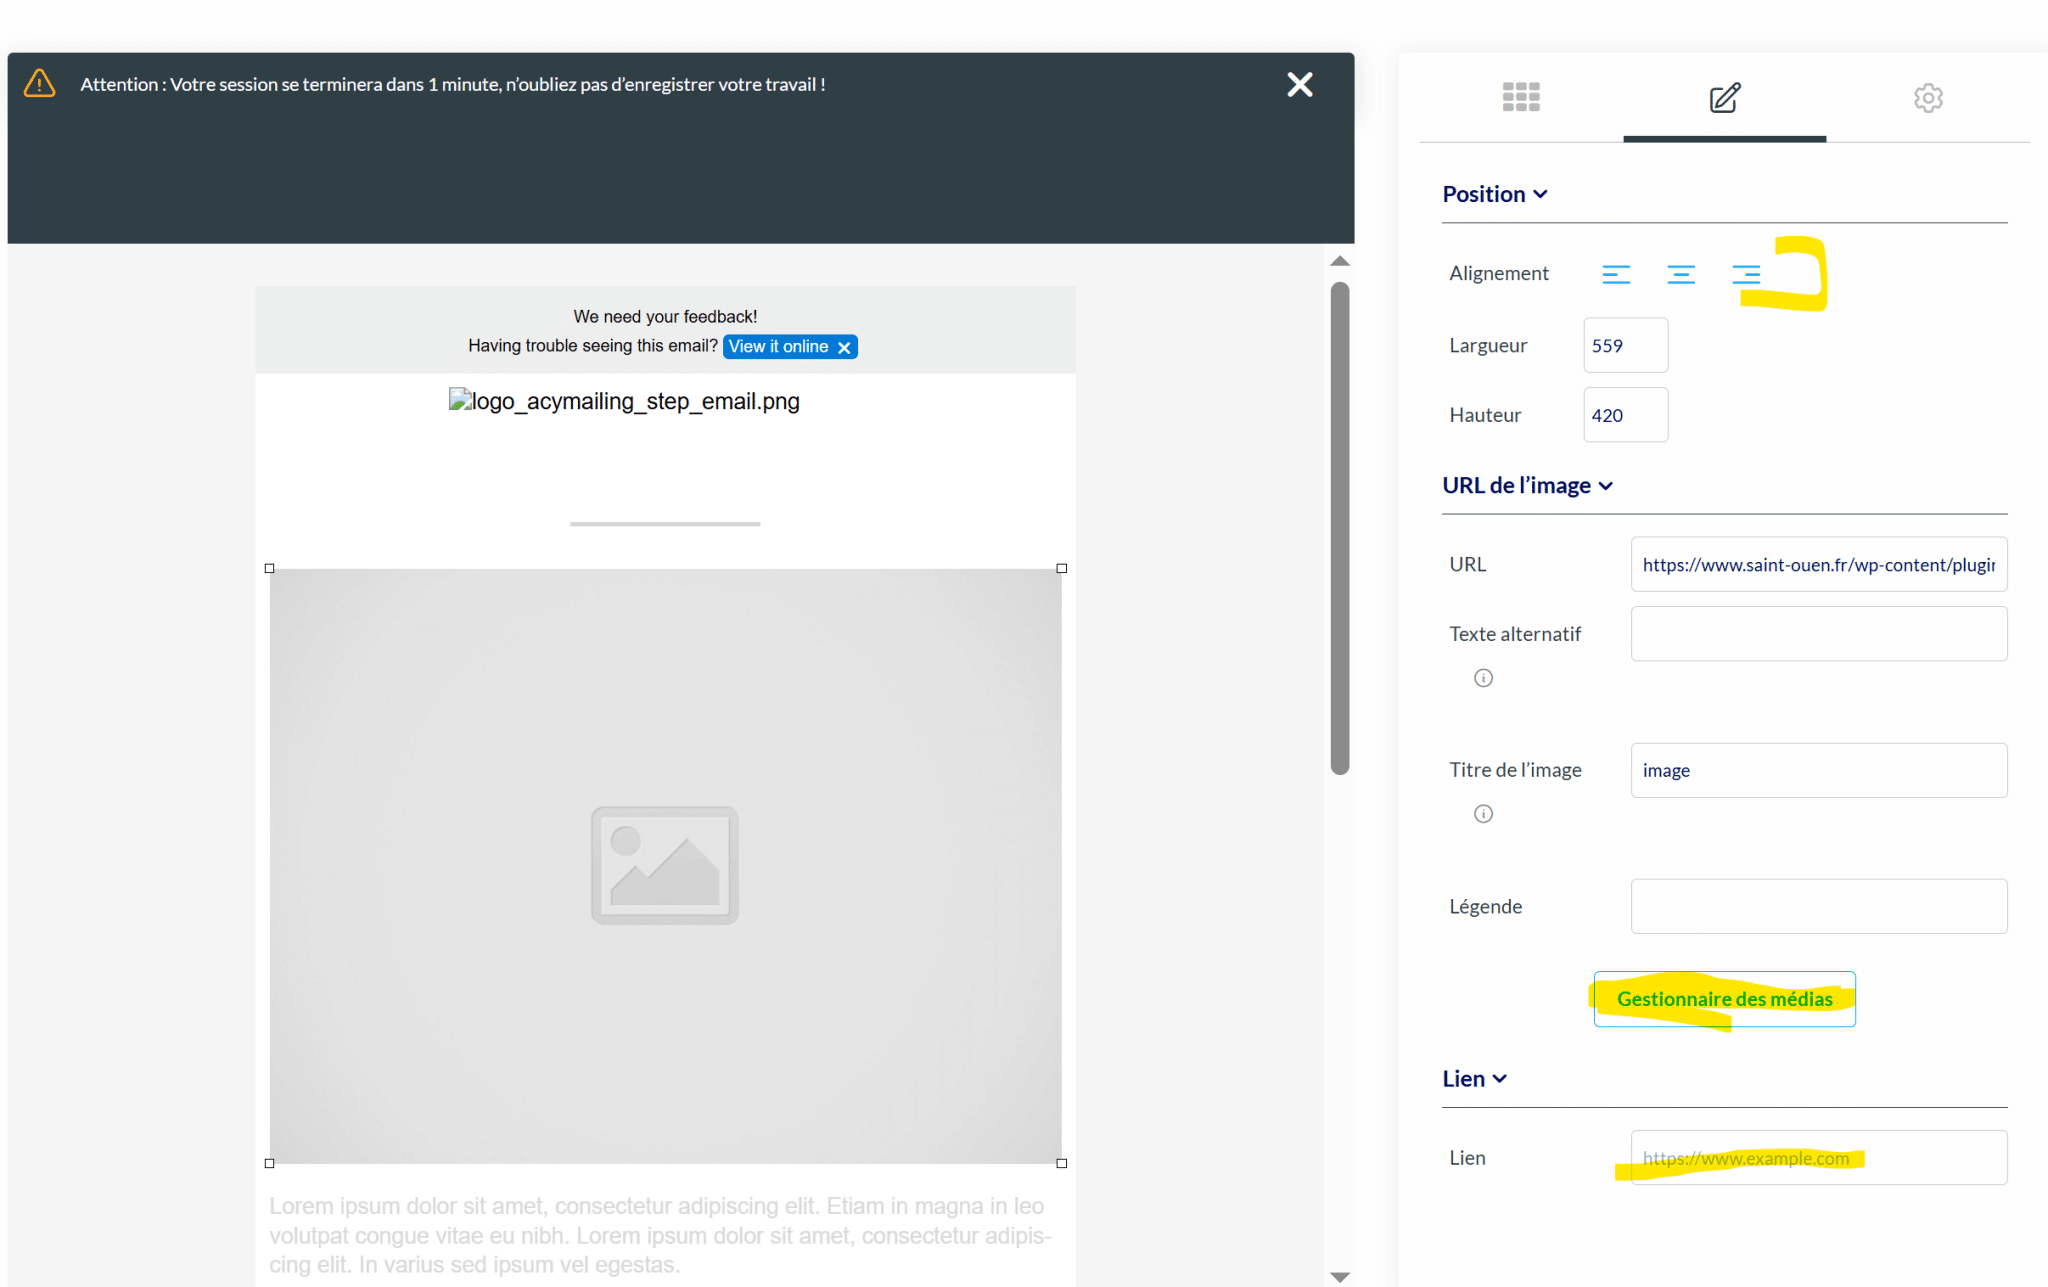The height and width of the screenshot is (1287, 2048).
Task: Remove the View it online tag
Action: coord(844,348)
